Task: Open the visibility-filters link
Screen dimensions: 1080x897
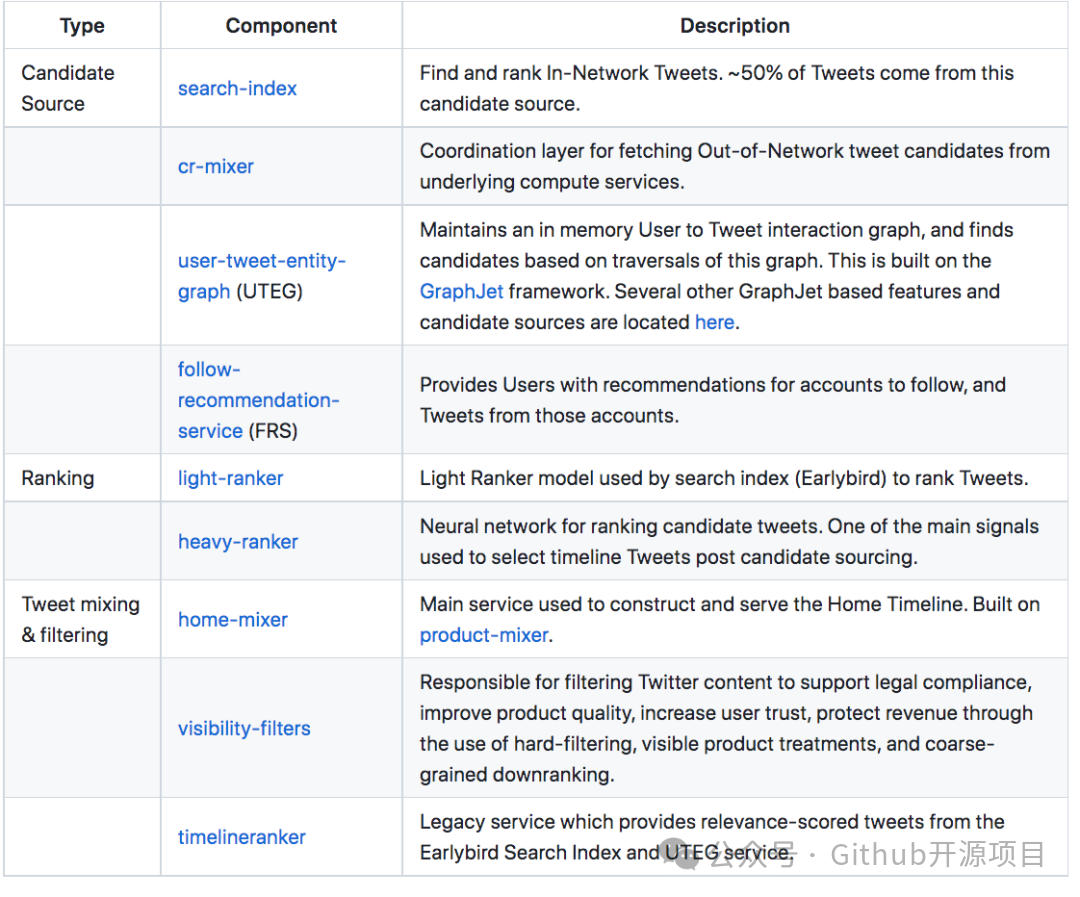Action: click(x=244, y=728)
